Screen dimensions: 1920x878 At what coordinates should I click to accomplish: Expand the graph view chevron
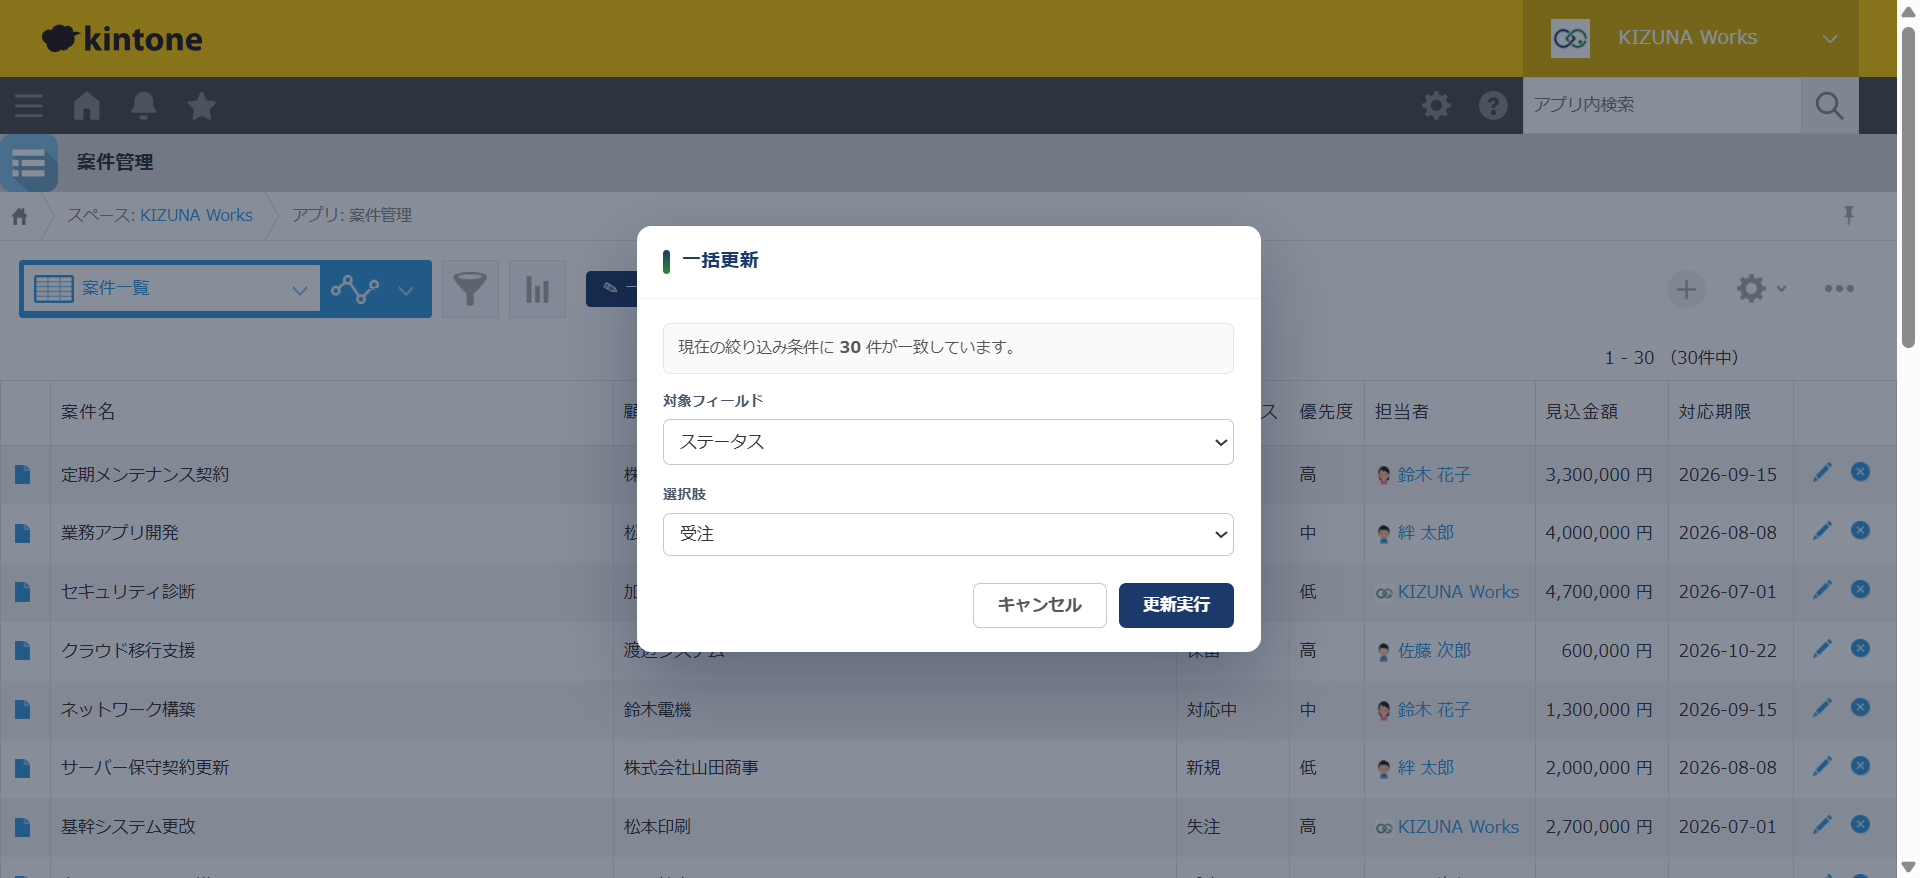pyautogui.click(x=406, y=290)
